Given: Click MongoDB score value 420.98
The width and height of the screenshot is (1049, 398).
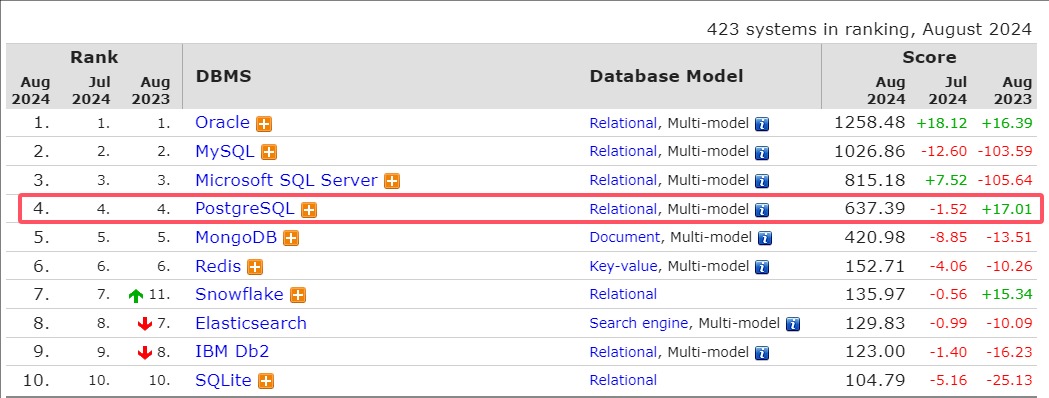Looking at the screenshot, I should point(876,237).
